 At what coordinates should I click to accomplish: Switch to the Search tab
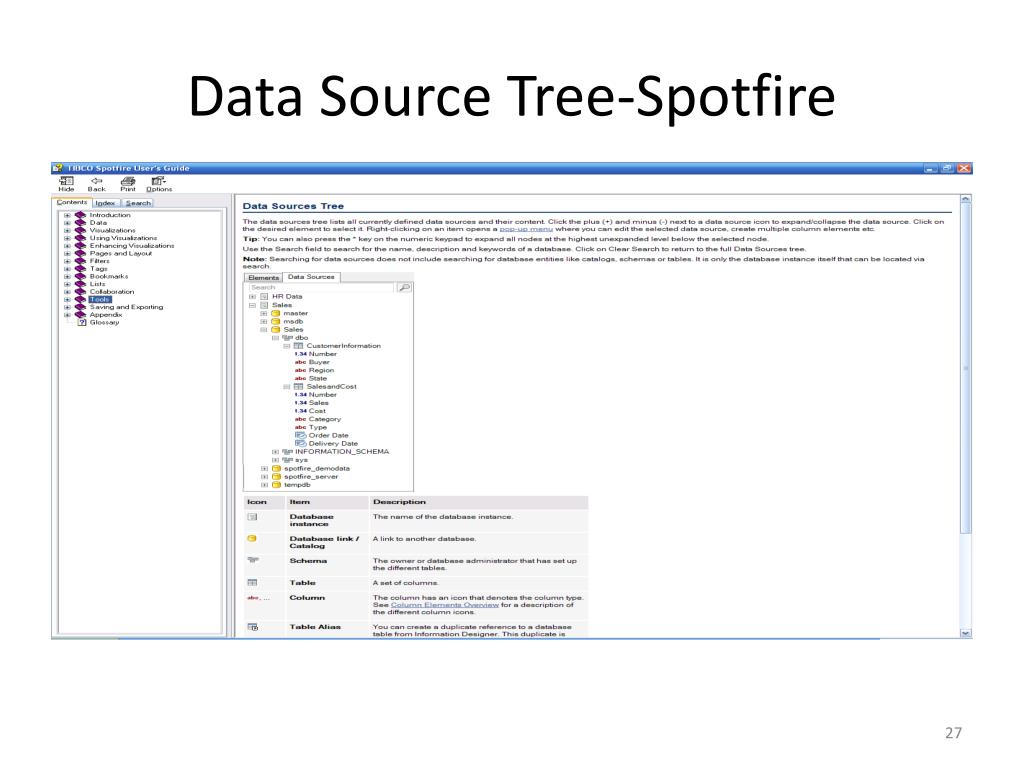pyautogui.click(x=138, y=203)
